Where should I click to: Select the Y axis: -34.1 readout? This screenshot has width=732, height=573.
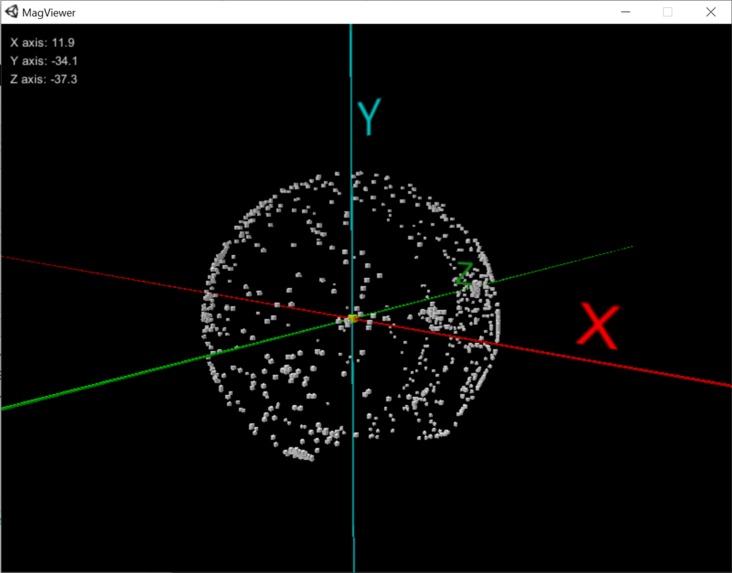click(44, 61)
